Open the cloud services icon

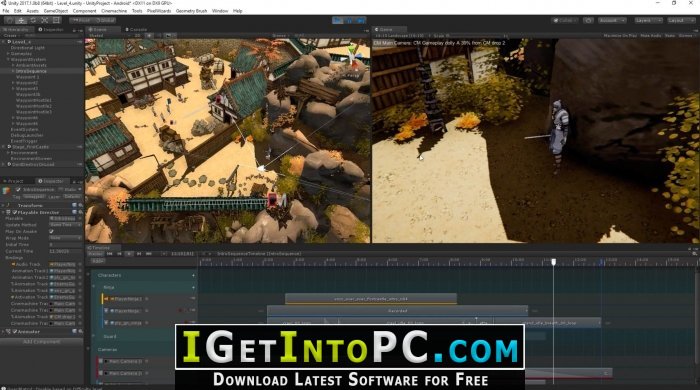pyautogui.click(x=588, y=21)
